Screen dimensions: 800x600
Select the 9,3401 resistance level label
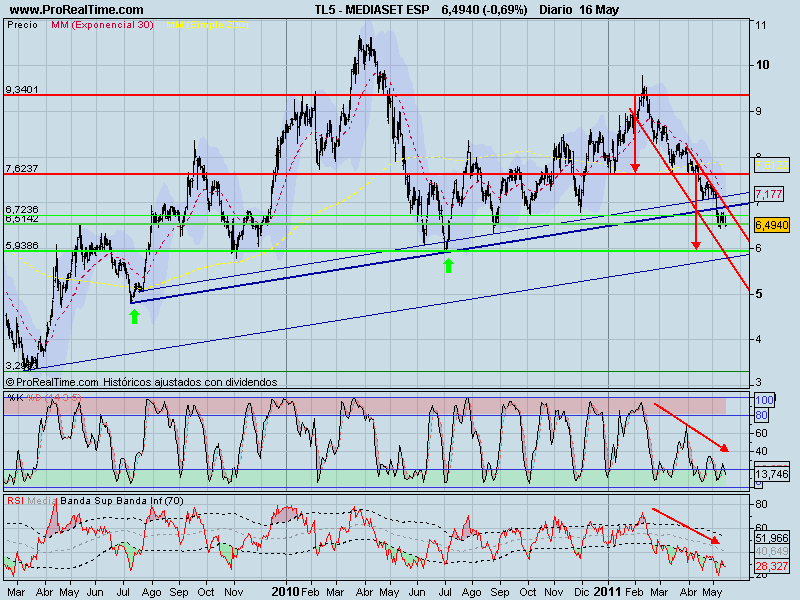21,89
